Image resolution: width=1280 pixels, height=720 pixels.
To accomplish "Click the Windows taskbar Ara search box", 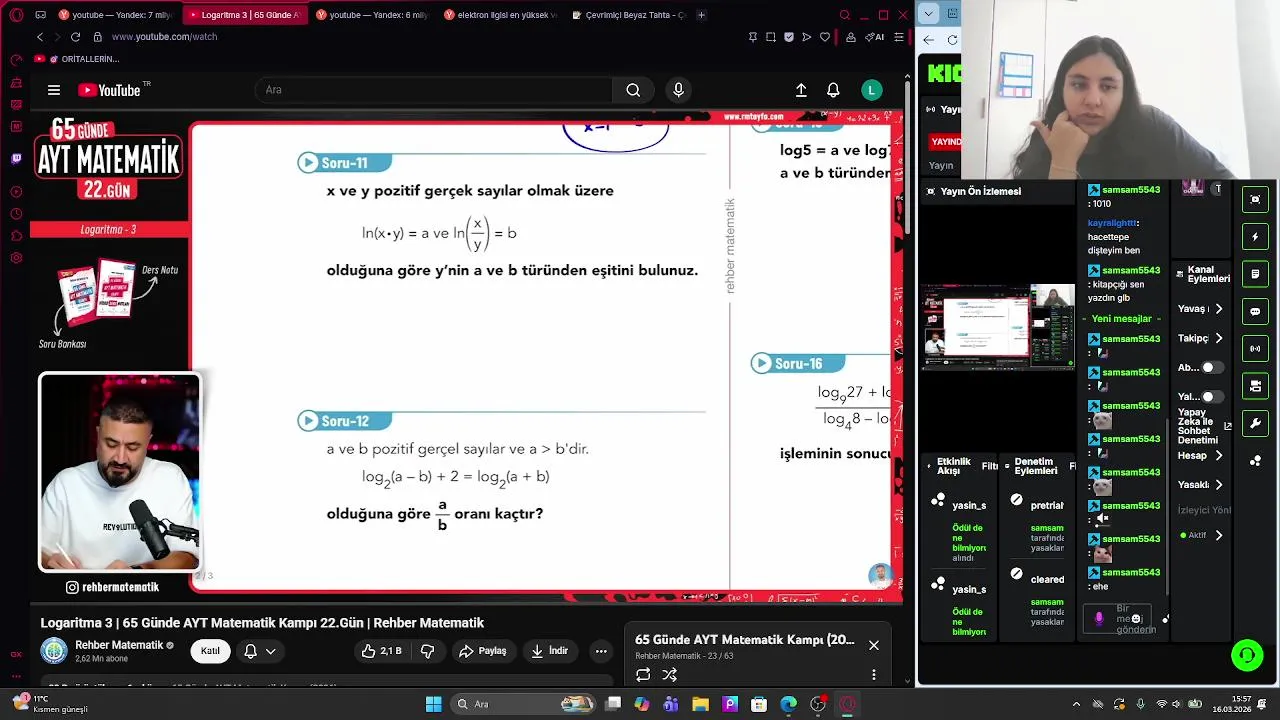I will tap(521, 704).
